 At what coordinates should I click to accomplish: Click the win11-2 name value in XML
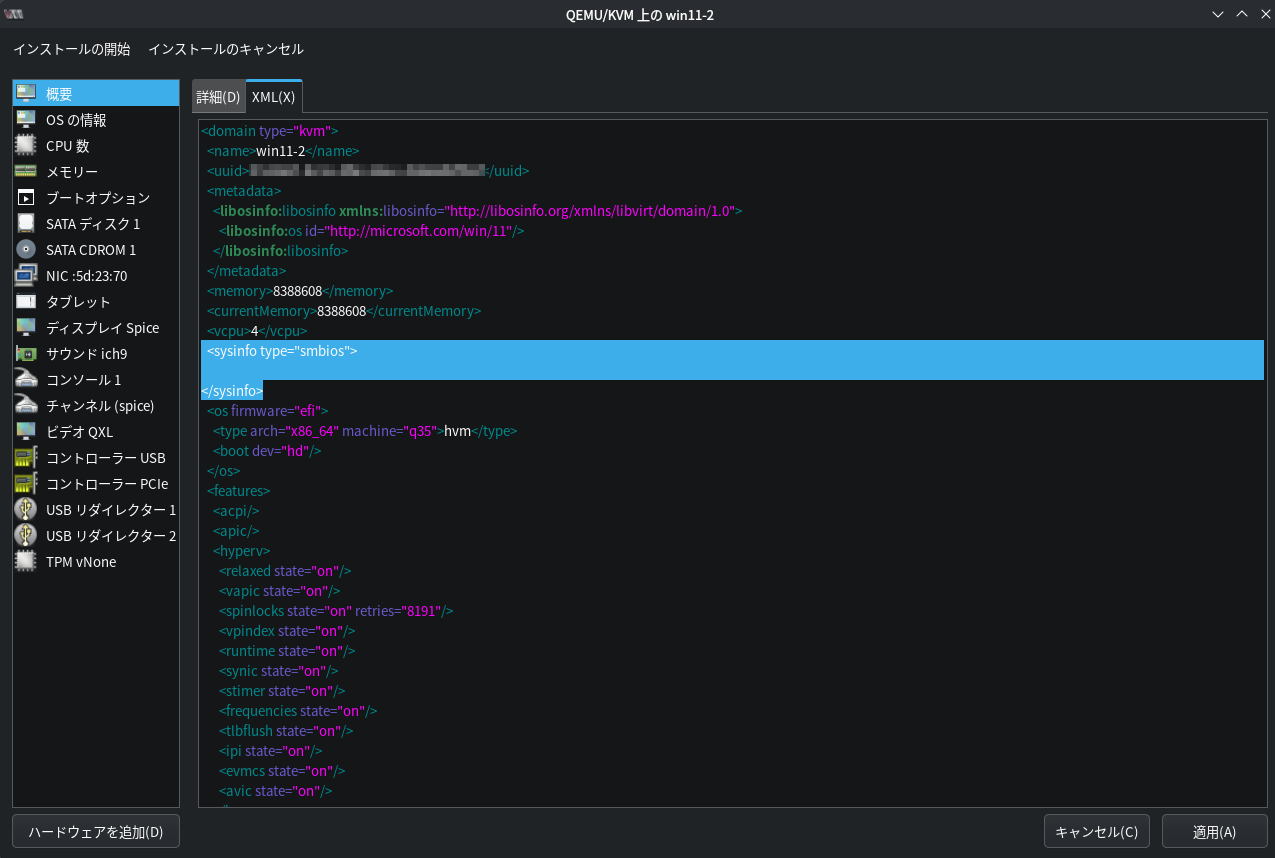coord(280,151)
